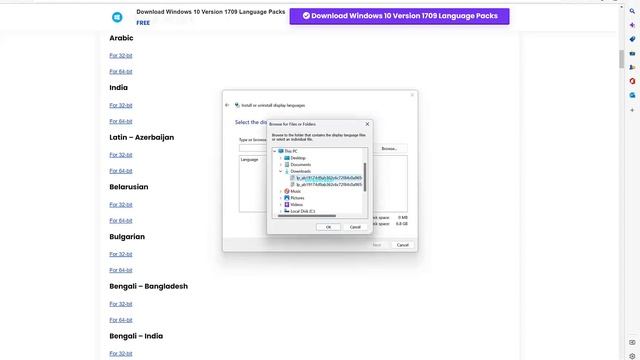This screenshot has width=640, height=360.
Task: Click the Downloads arrow icon in the tree
Action: click(x=287, y=171)
